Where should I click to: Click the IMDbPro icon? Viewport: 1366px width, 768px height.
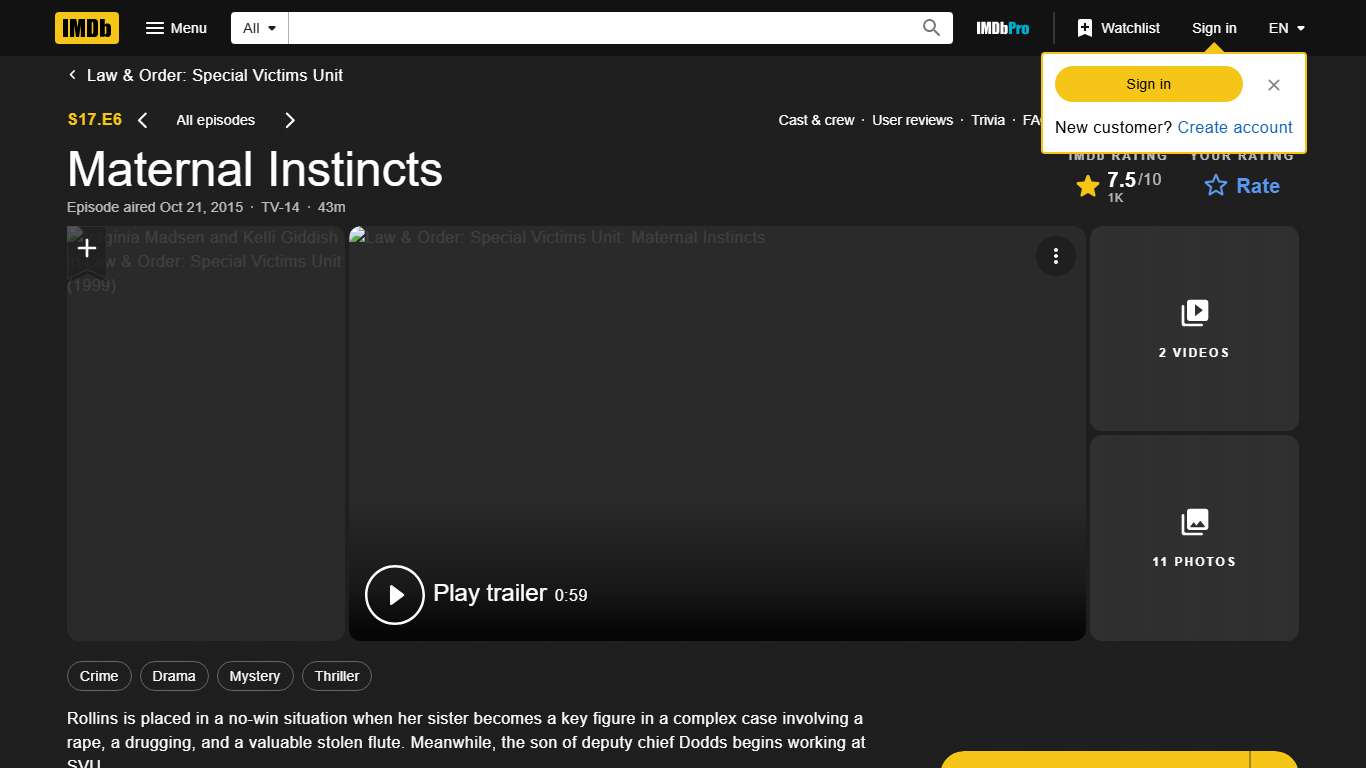(1002, 28)
